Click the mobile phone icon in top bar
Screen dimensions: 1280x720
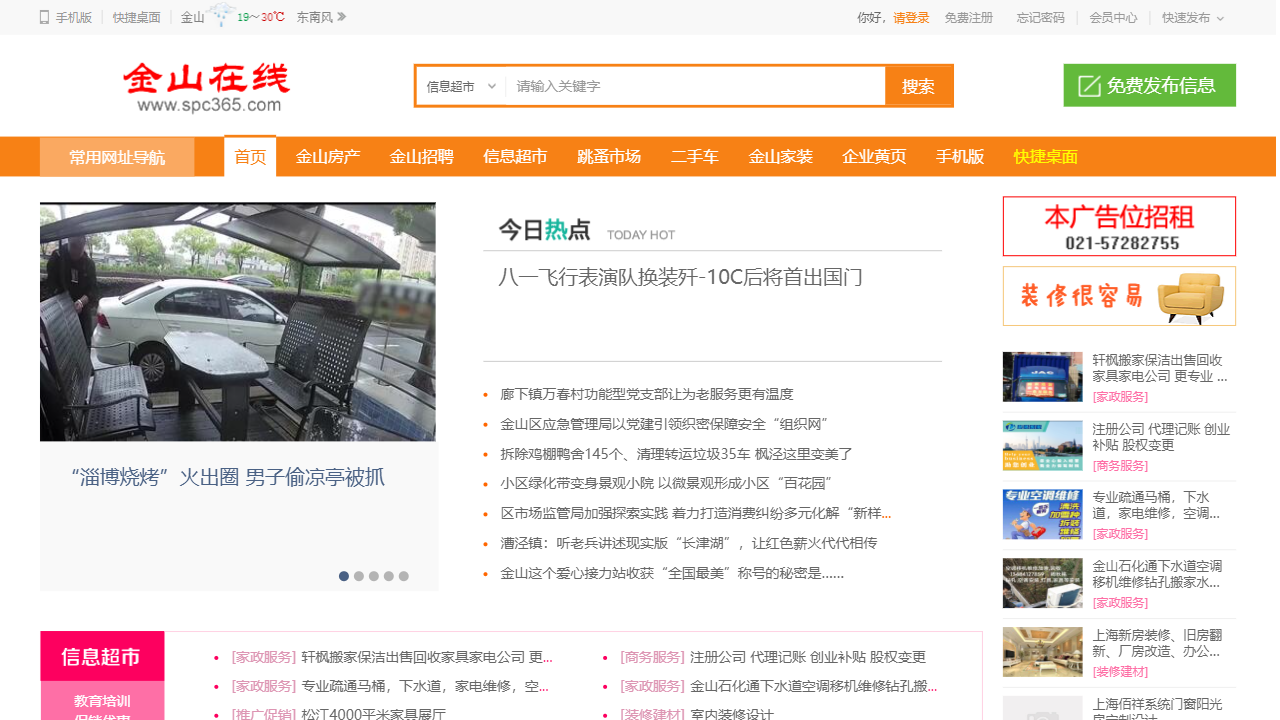click(44, 17)
